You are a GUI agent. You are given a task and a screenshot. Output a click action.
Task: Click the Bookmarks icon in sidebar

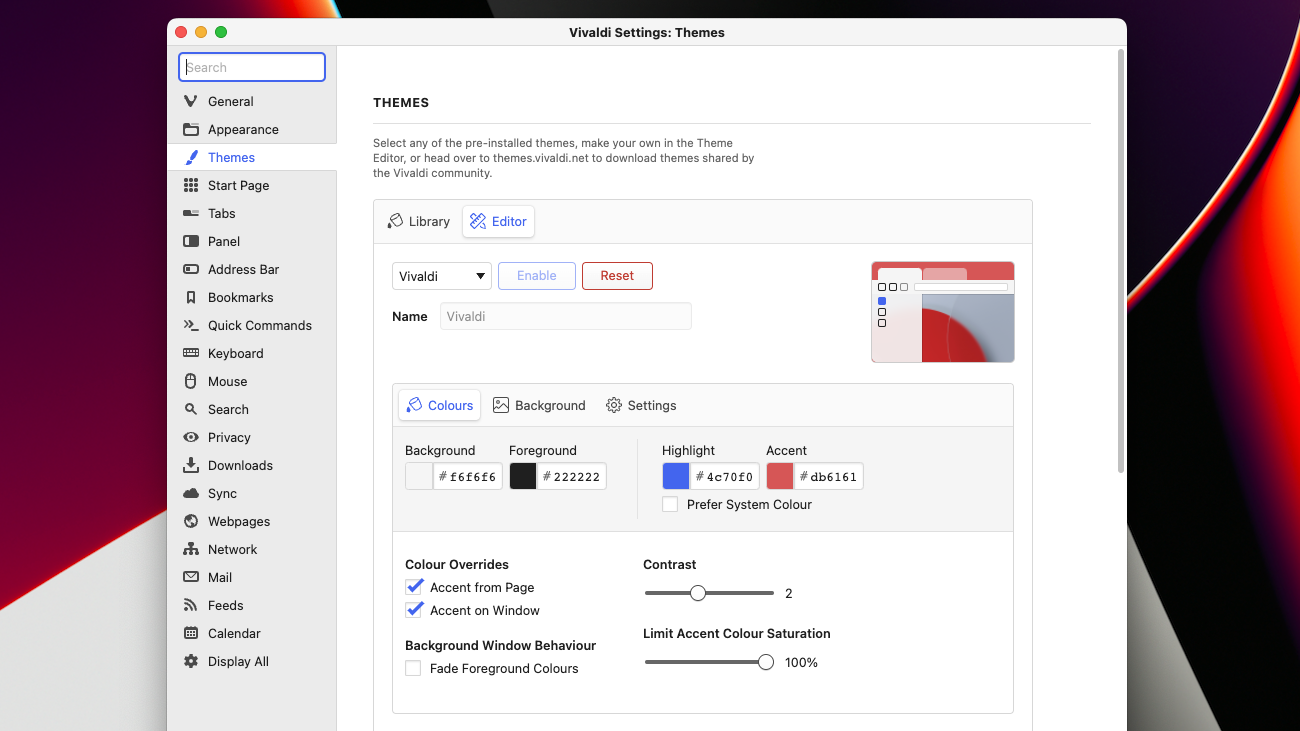pos(190,297)
